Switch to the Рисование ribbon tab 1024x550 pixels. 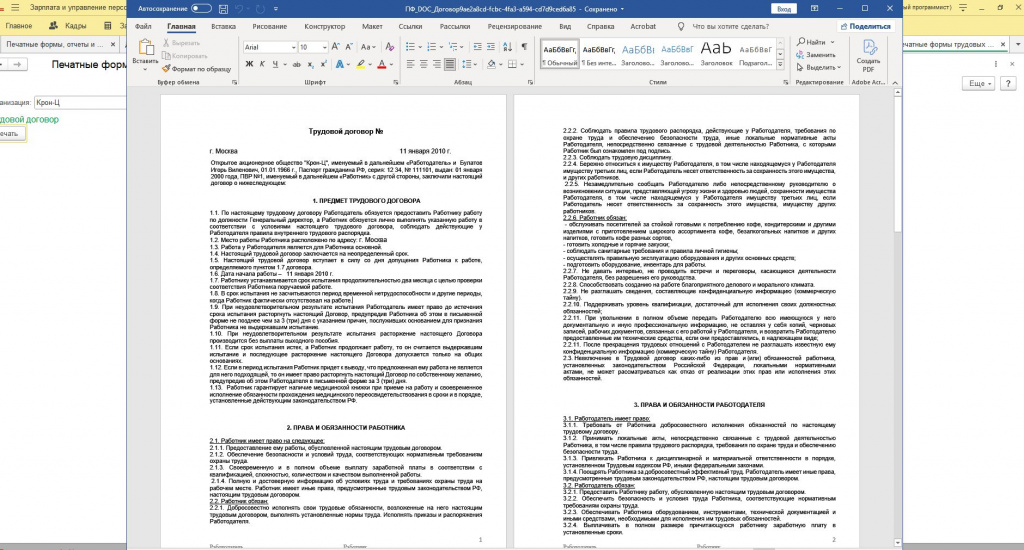pyautogui.click(x=270, y=27)
